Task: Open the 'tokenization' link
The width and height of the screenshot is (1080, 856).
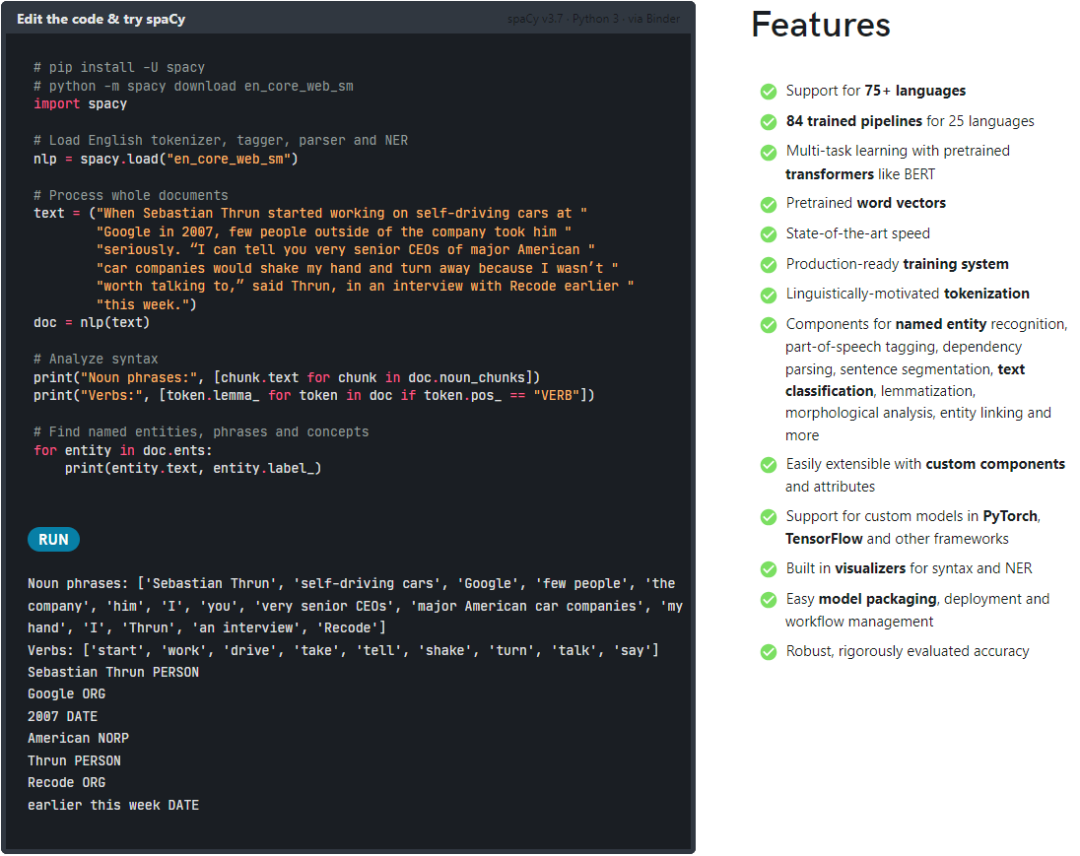Action: point(986,294)
